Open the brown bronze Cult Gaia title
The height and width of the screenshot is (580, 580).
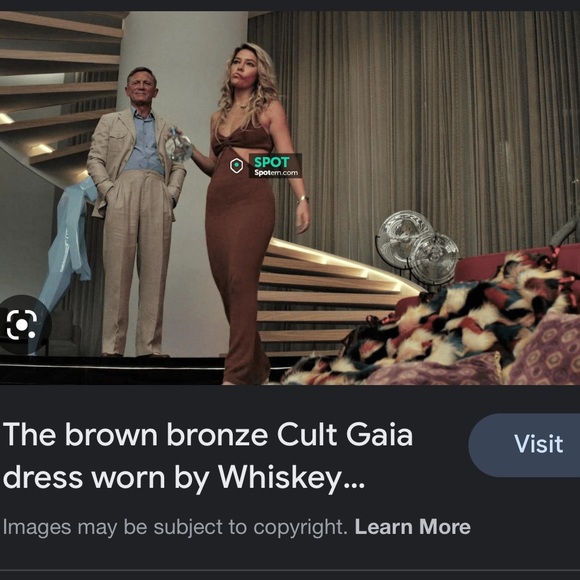(x=207, y=456)
